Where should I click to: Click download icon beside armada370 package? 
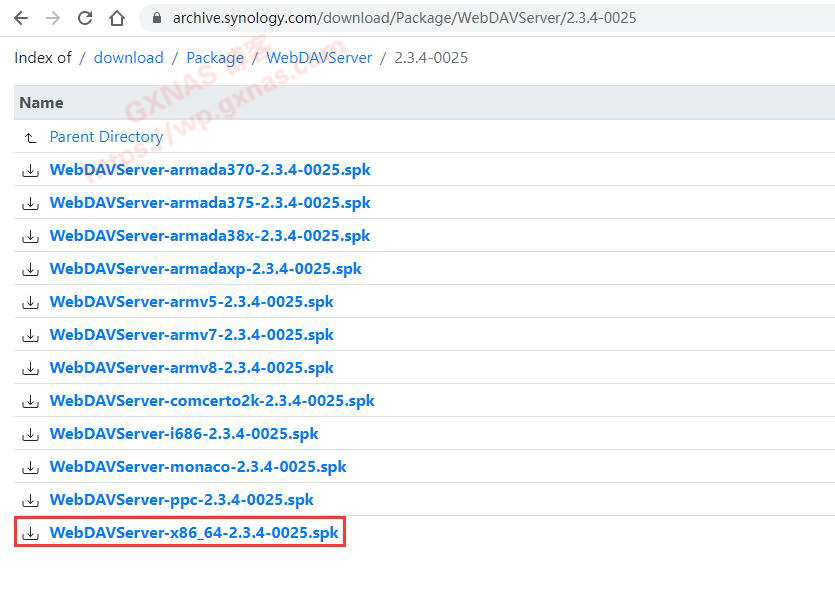point(30,170)
